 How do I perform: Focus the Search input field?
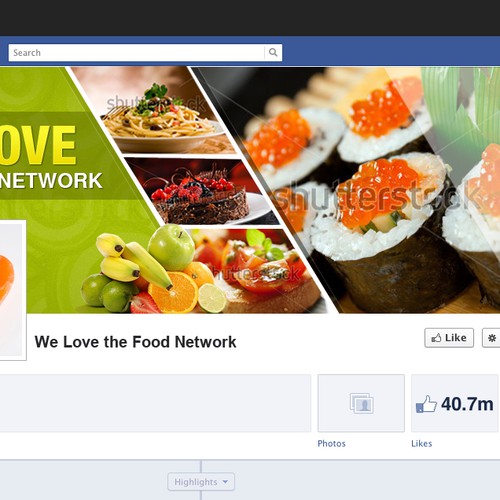click(137, 53)
